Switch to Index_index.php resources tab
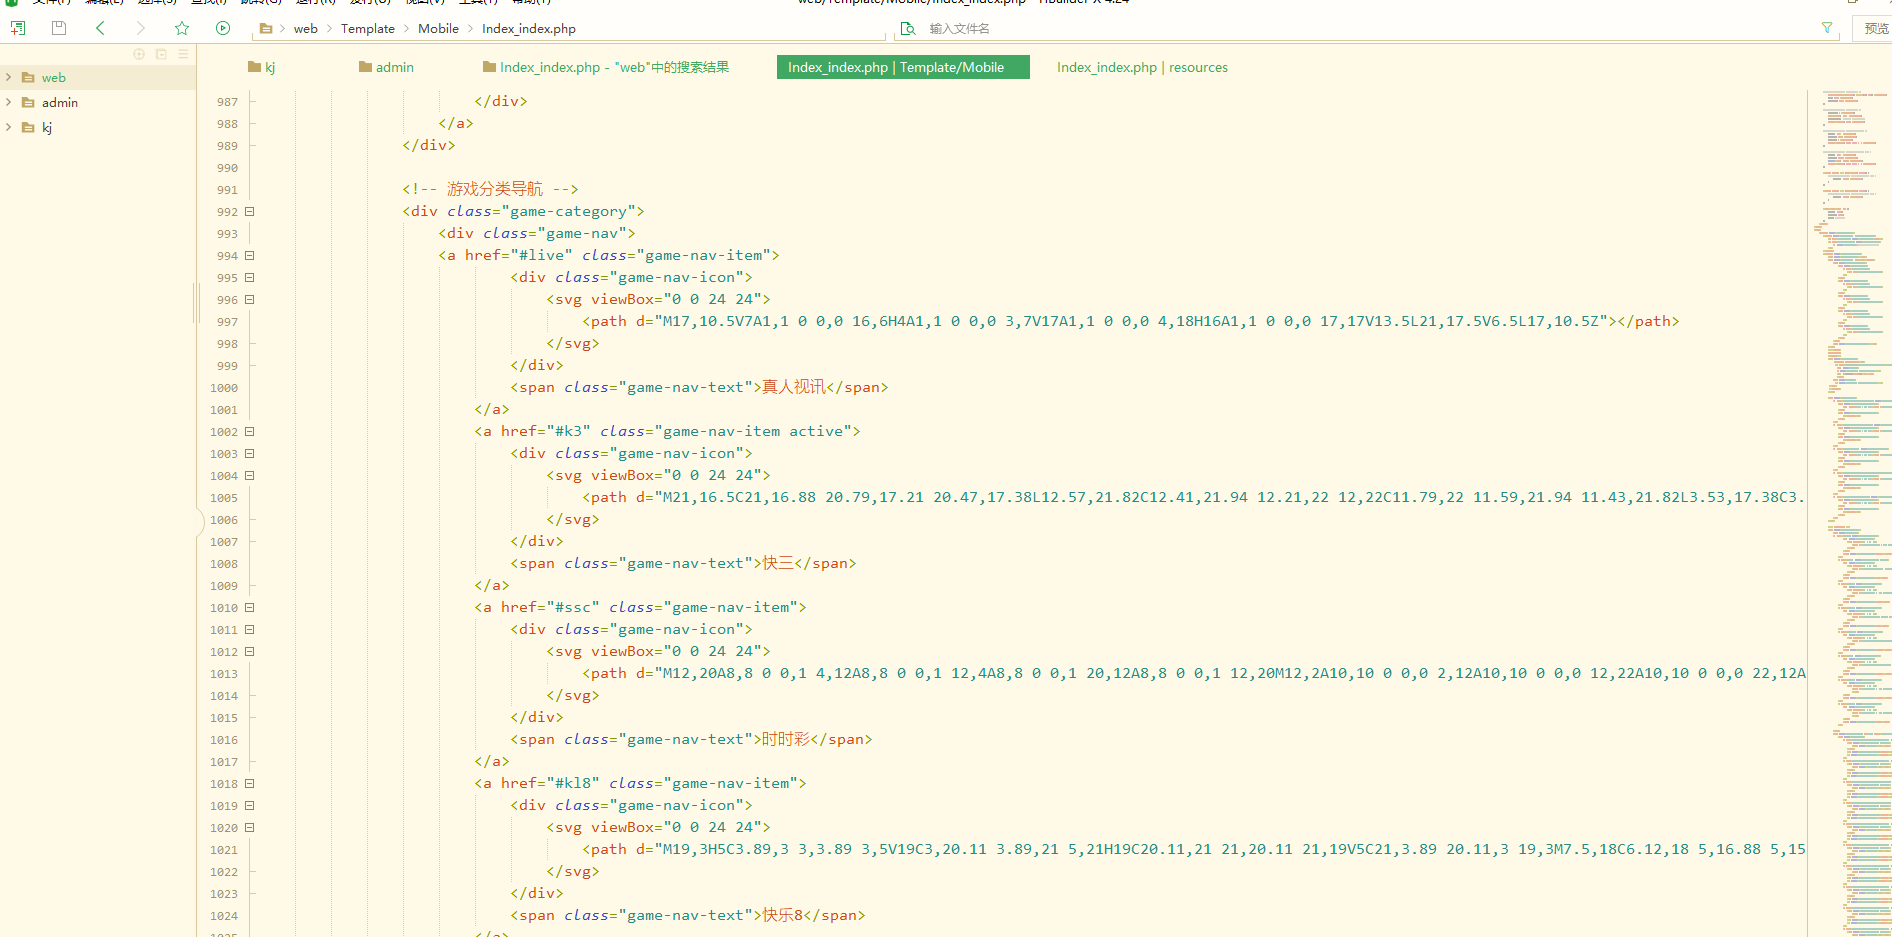This screenshot has height=937, width=1892. click(x=1142, y=67)
